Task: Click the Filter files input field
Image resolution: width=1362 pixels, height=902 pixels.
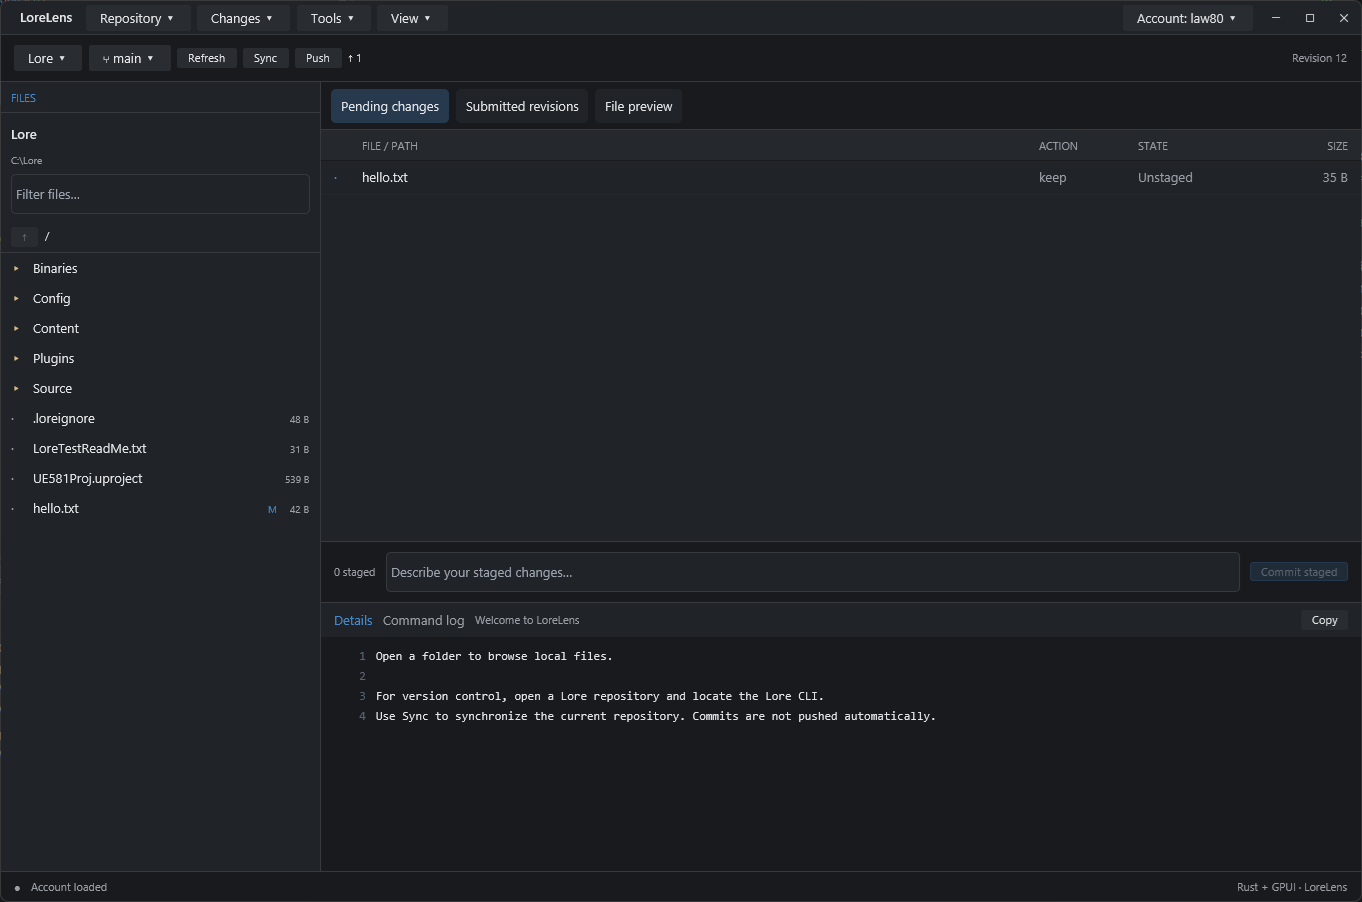Action: pyautogui.click(x=160, y=194)
